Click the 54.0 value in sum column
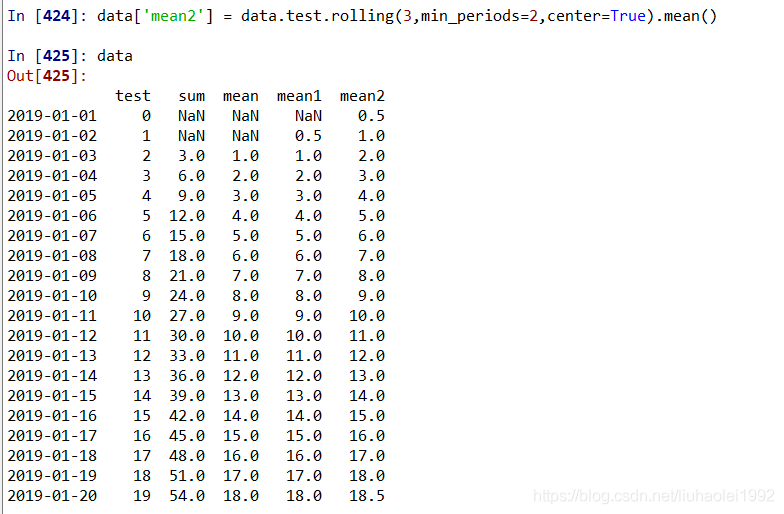This screenshot has height=514, width=784. coord(186,496)
